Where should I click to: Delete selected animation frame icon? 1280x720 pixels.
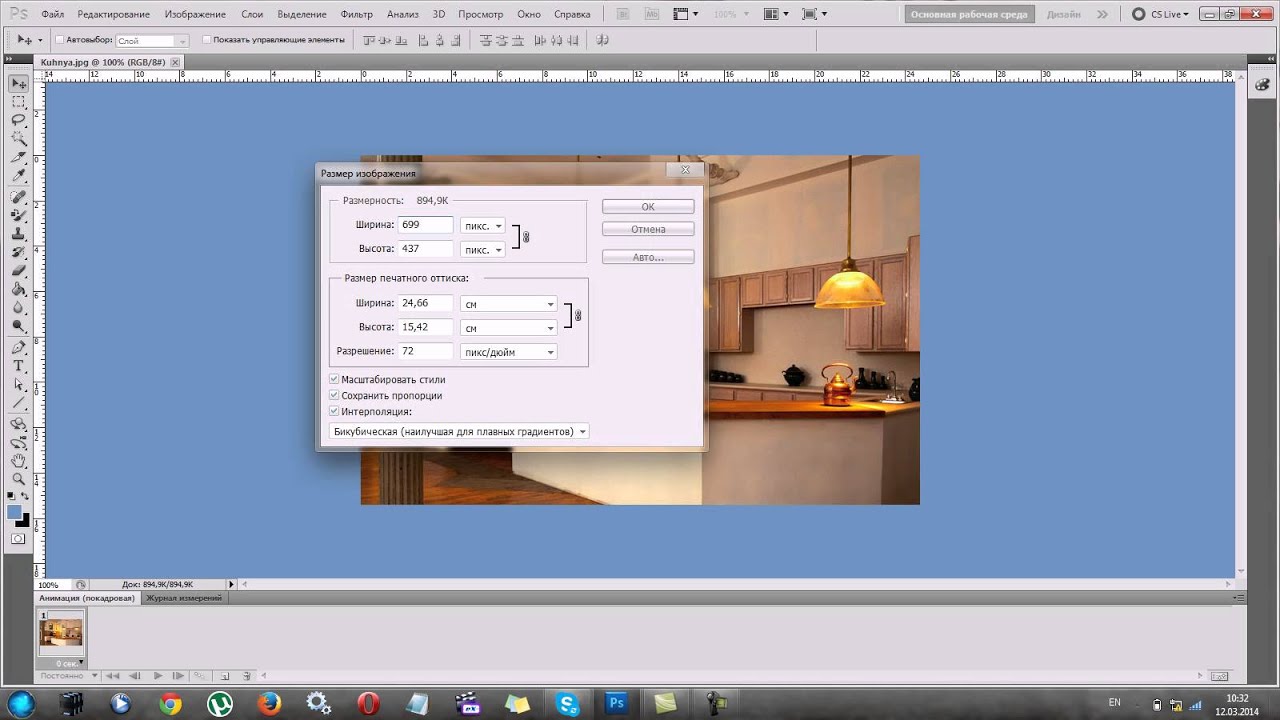[246, 676]
